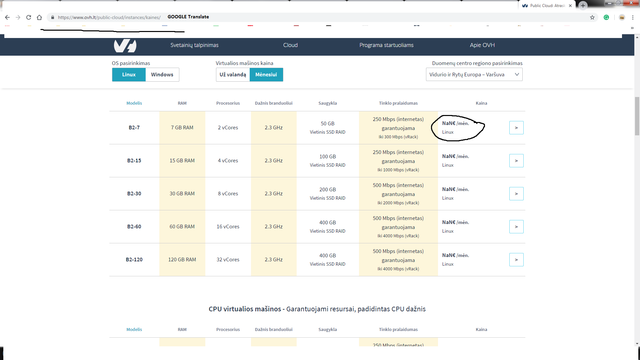This screenshot has height=360, width=640.
Task: Click the arrow button for B2-7
Action: click(x=516, y=128)
